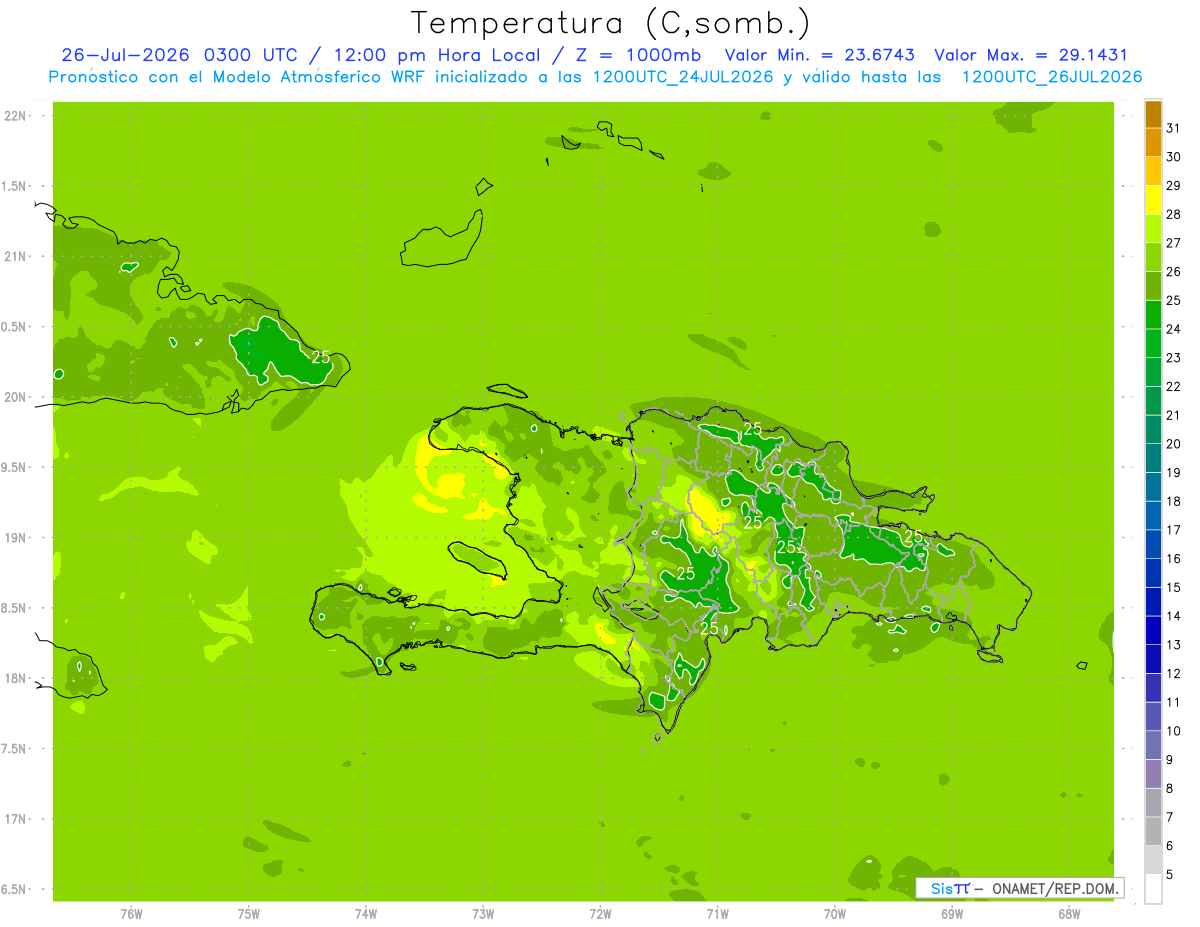Select the date text "26-Jul-2026 0300 UTC"
This screenshot has width=1200, height=927.
[179, 55]
